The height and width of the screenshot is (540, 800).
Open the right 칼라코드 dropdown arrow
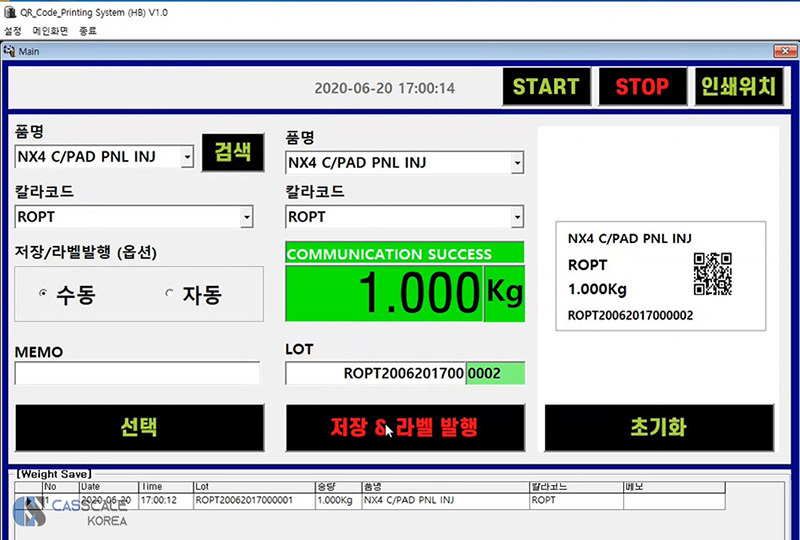pos(516,217)
